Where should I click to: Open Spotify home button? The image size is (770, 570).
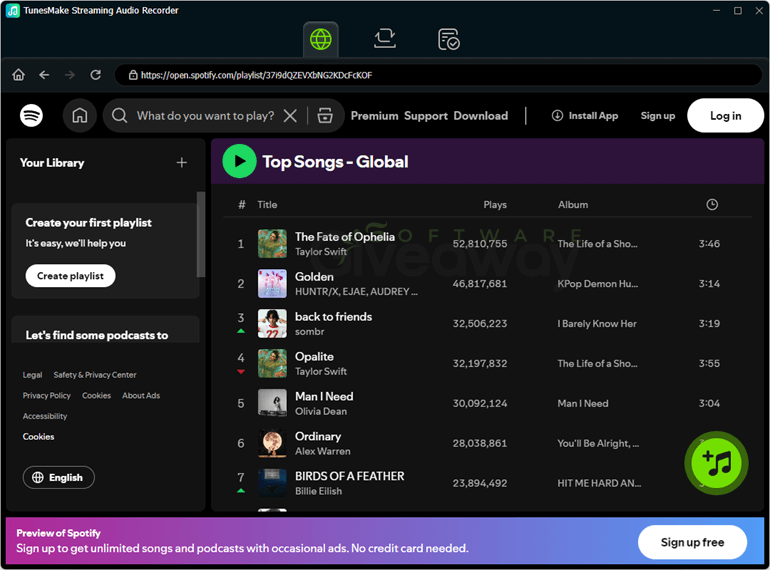click(80, 115)
